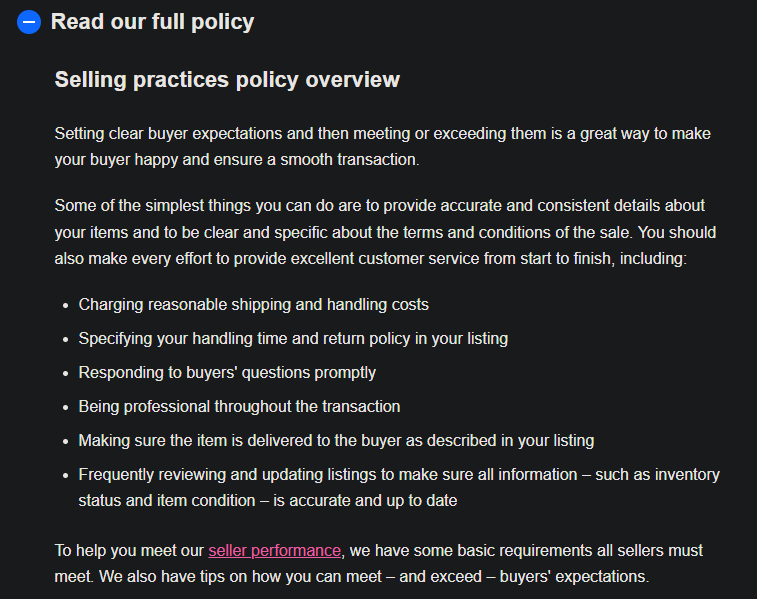Screen dimensions: 757x599
Task: Select the "Charging reasonable shipping and handling costs" item
Action: 253,305
